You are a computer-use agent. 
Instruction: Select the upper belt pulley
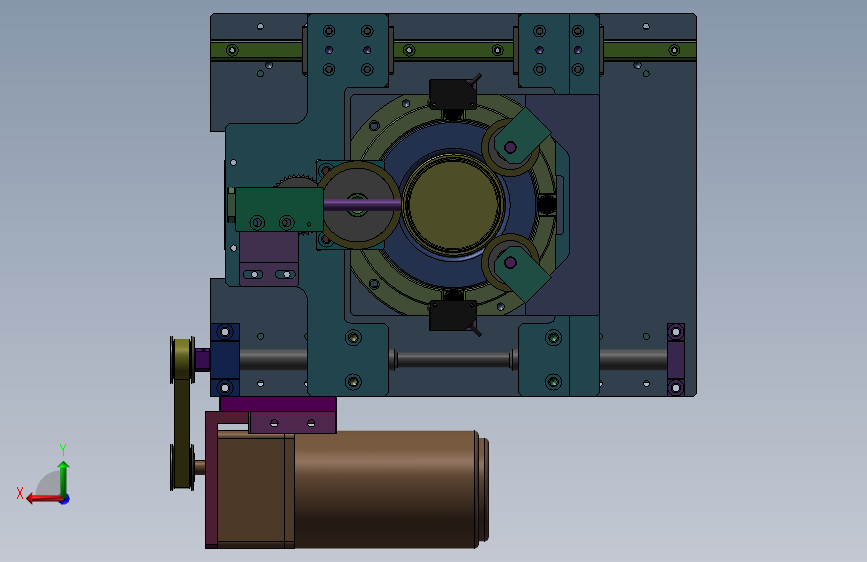pos(182,360)
